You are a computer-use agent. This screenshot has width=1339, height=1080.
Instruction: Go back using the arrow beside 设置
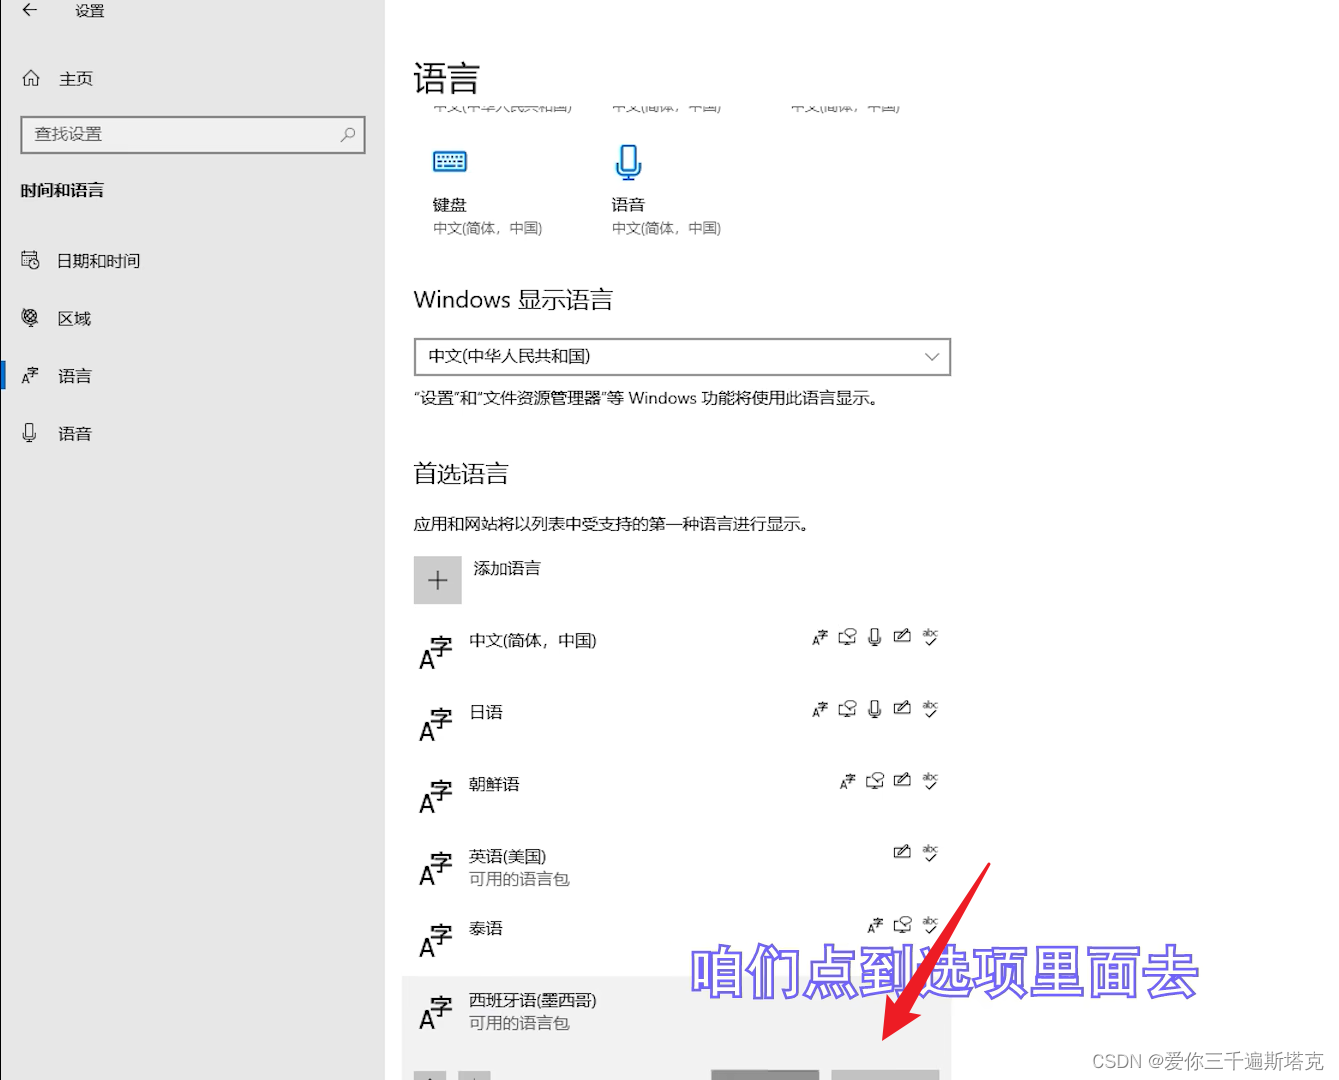click(x=30, y=10)
